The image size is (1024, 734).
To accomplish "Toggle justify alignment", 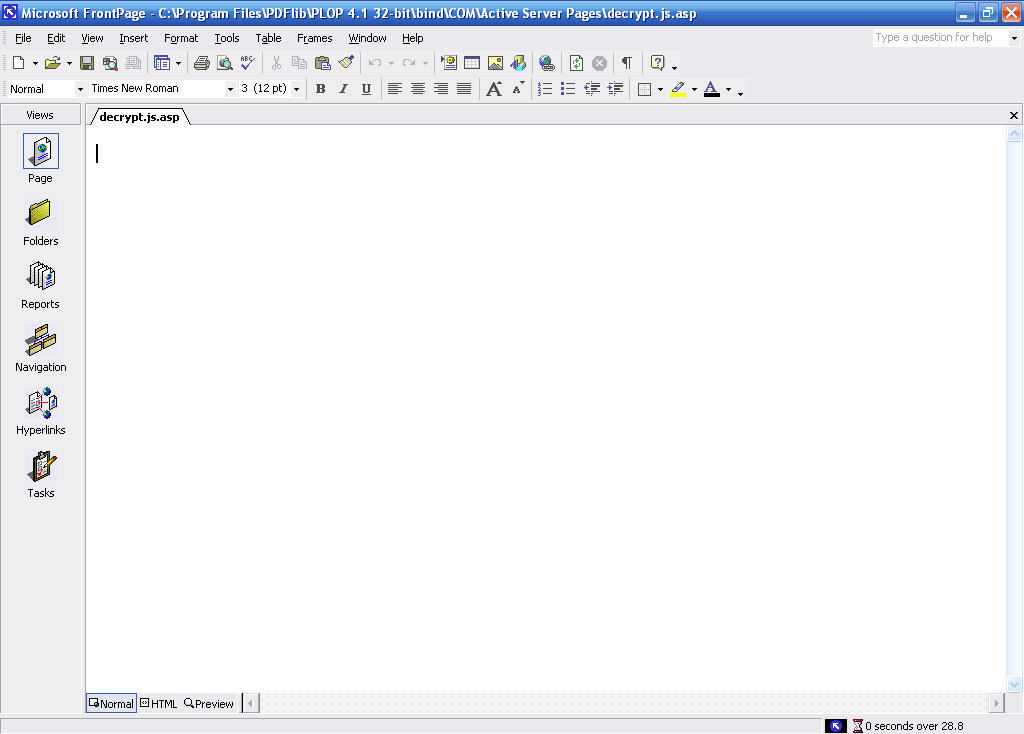I will click(464, 89).
